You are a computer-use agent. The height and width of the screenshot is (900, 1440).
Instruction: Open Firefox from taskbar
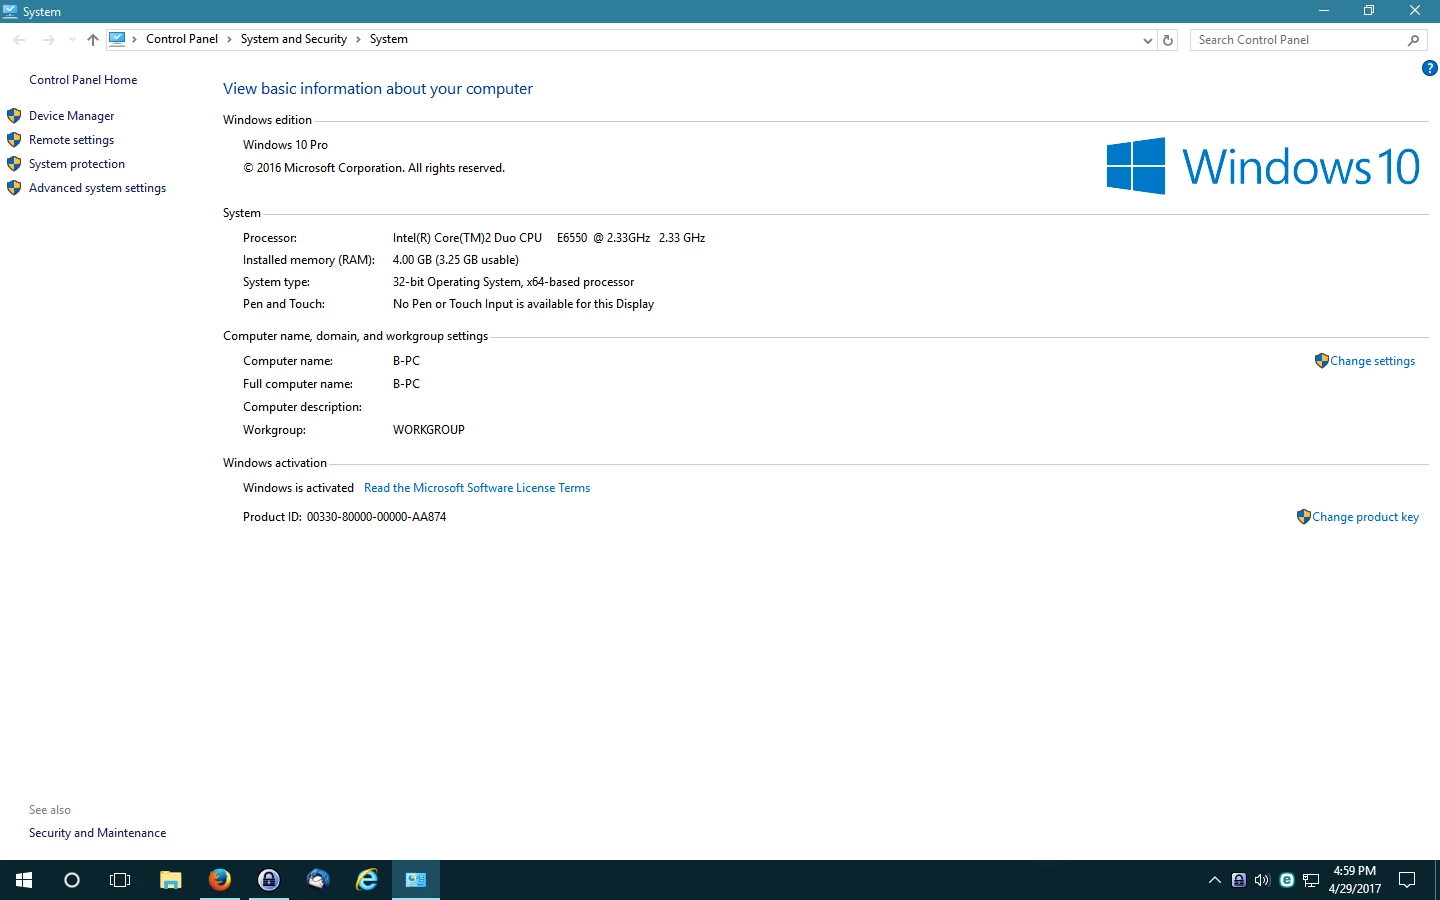(219, 880)
